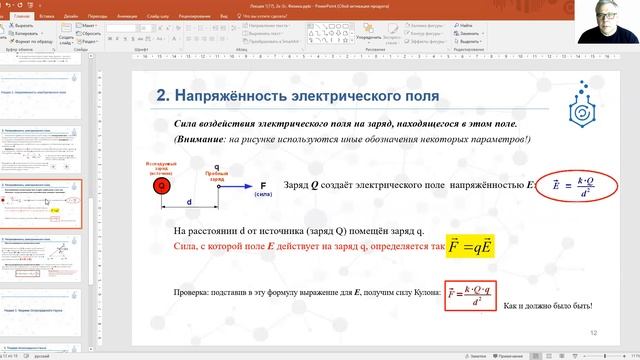Toggle Underline formatting button
The image size is (640, 360).
pyautogui.click(x=125, y=39)
